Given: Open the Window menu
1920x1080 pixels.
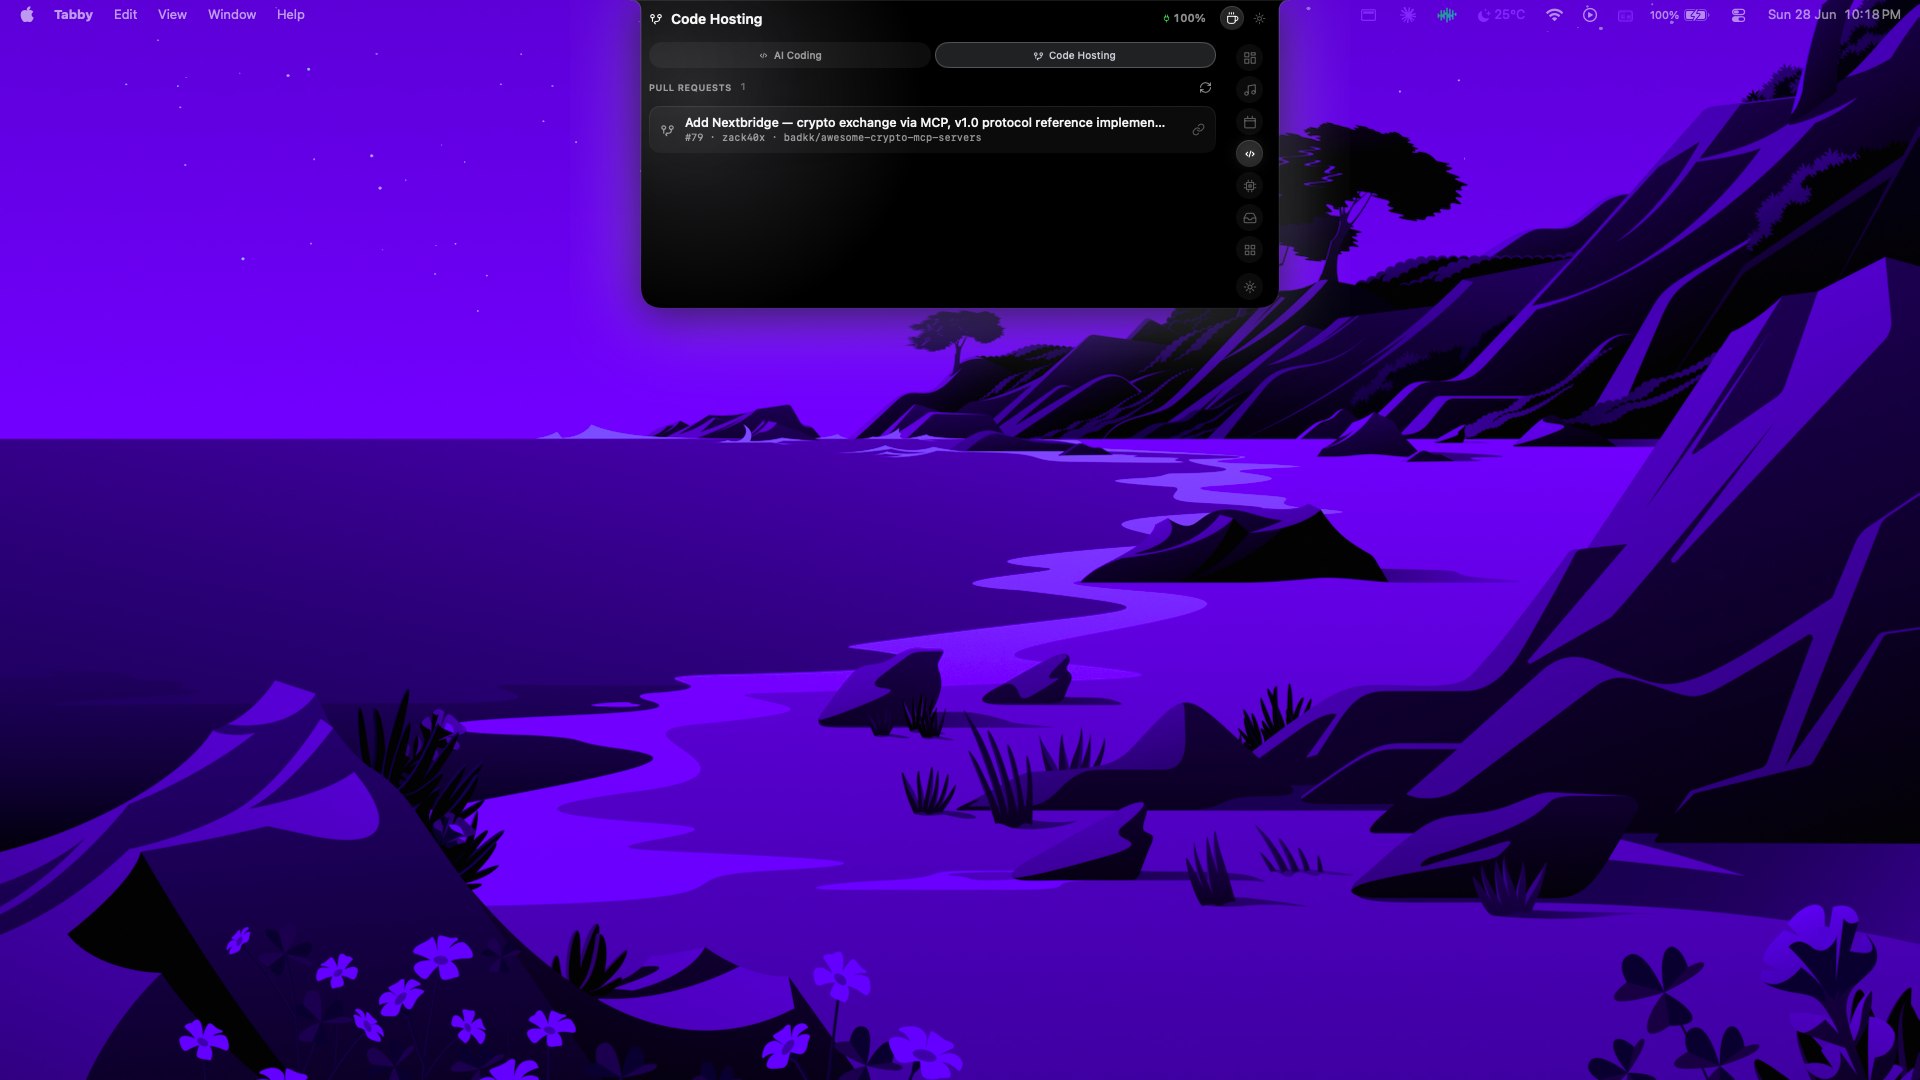Looking at the screenshot, I should 232,15.
